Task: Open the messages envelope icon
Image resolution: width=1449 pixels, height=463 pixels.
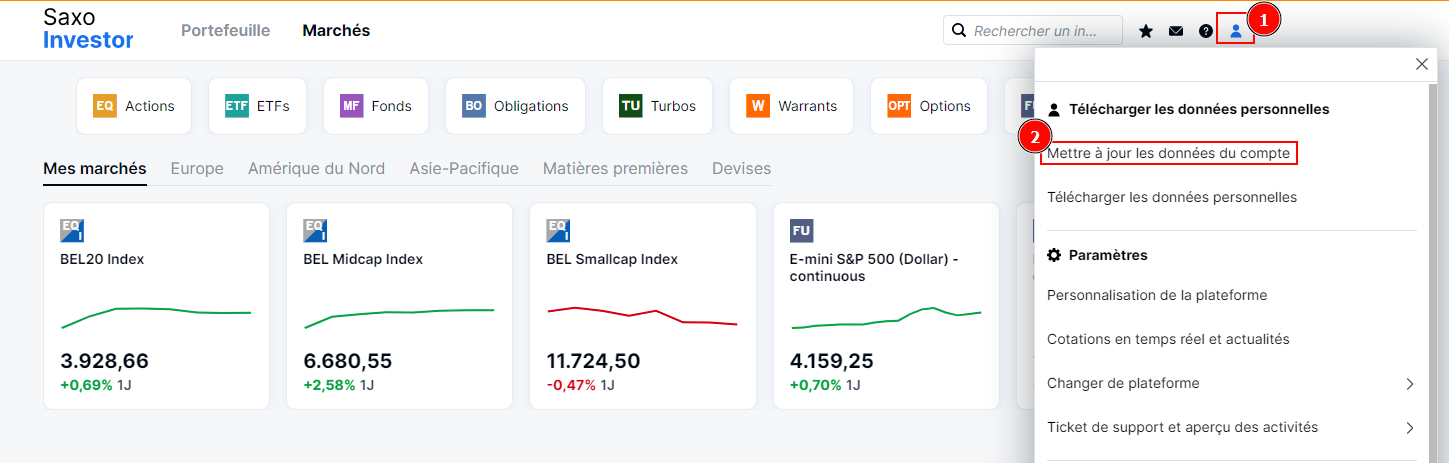Action: coord(1176,31)
